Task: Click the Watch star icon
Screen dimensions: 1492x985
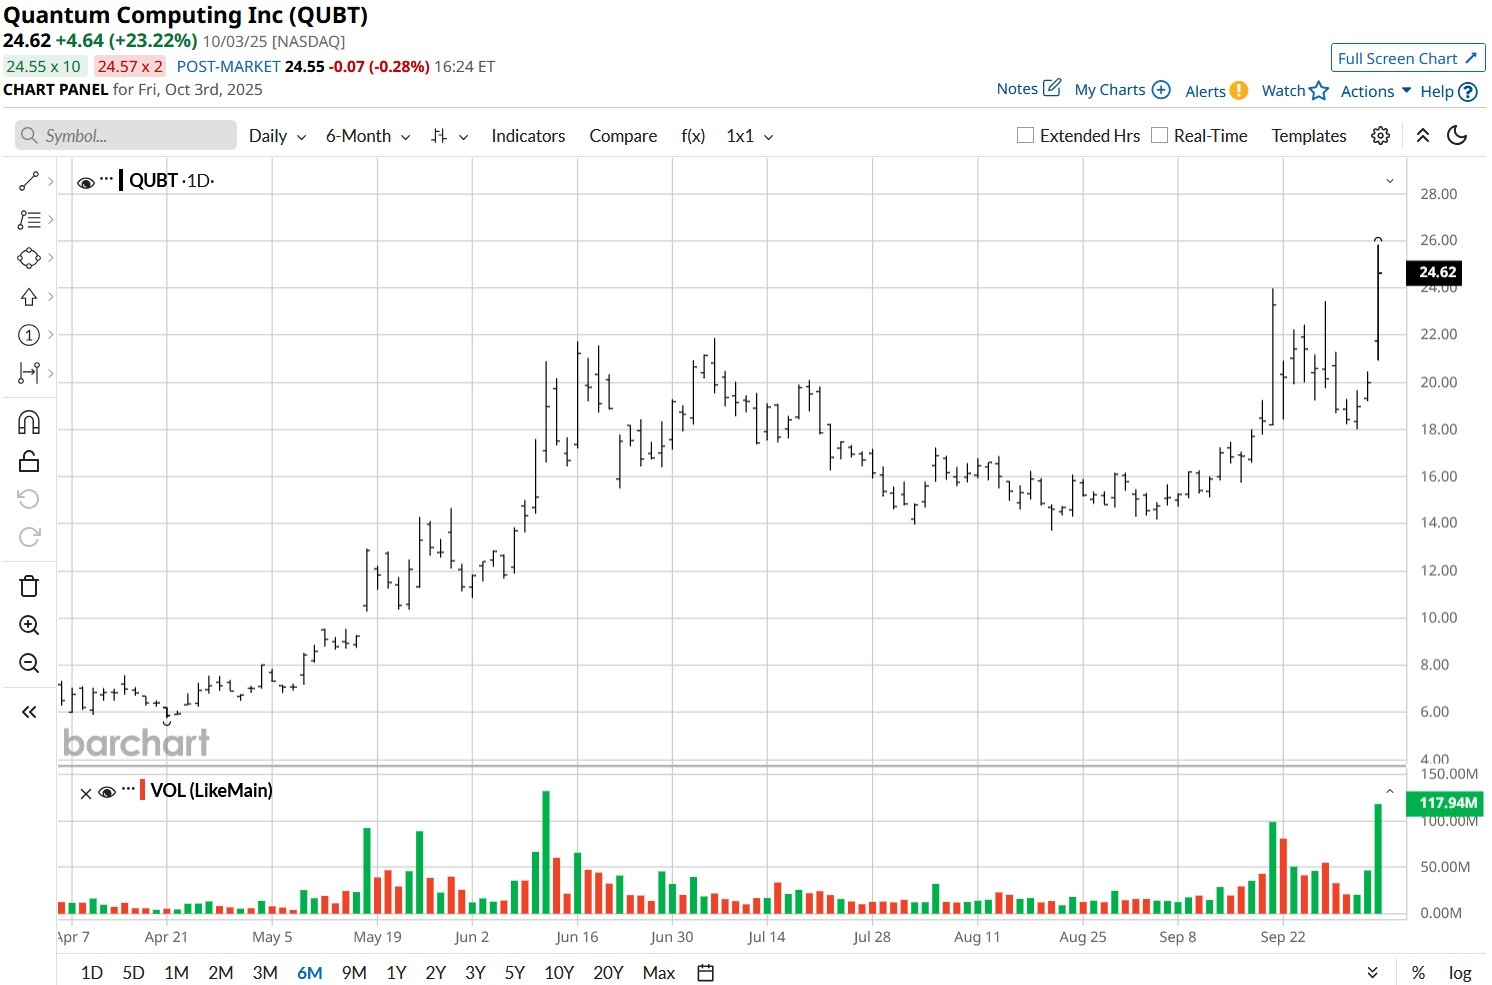Action: pos(1319,90)
